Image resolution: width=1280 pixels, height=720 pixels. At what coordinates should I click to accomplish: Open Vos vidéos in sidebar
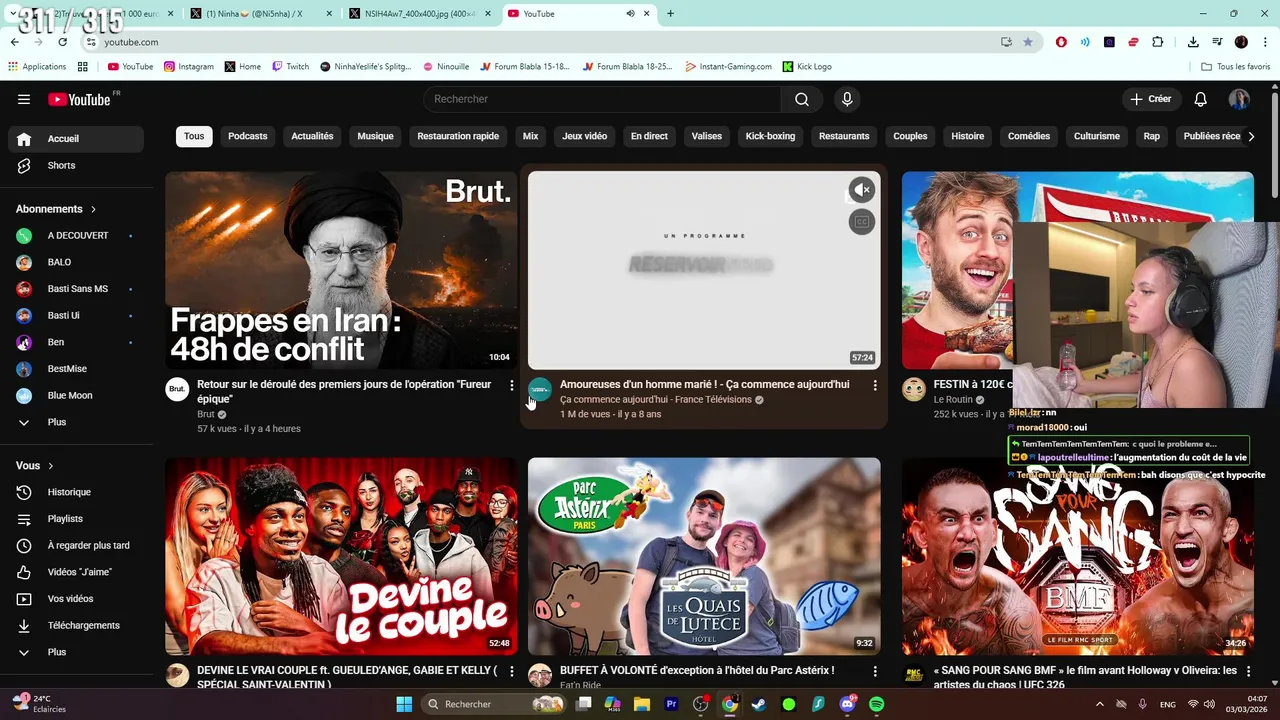76,599
